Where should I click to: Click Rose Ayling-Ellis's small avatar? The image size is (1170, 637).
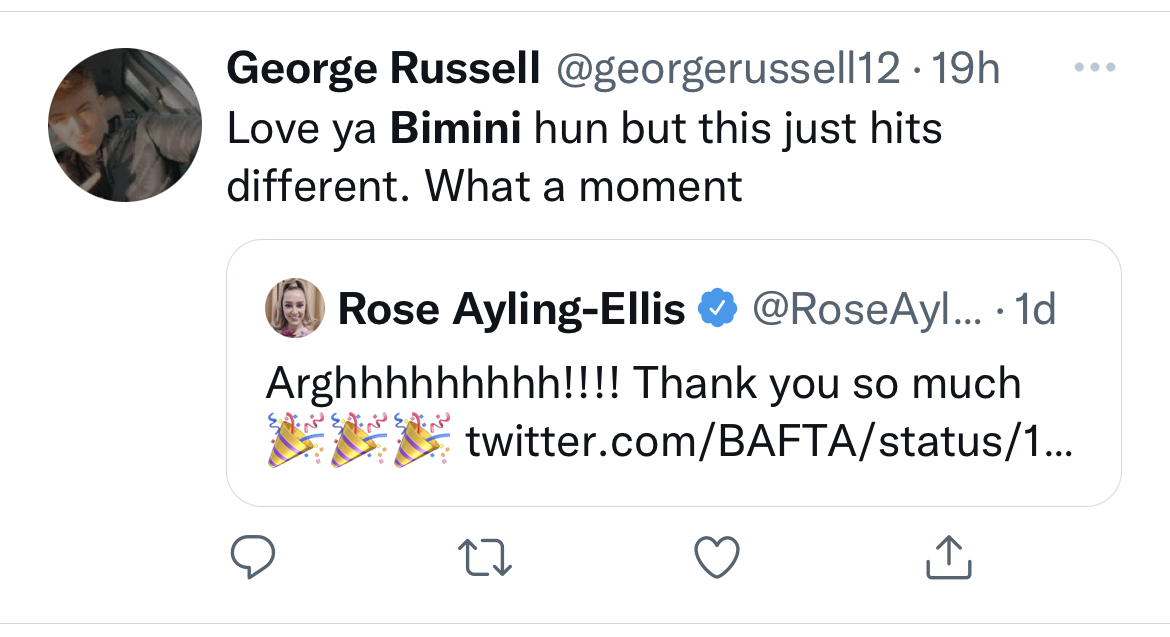[x=295, y=308]
